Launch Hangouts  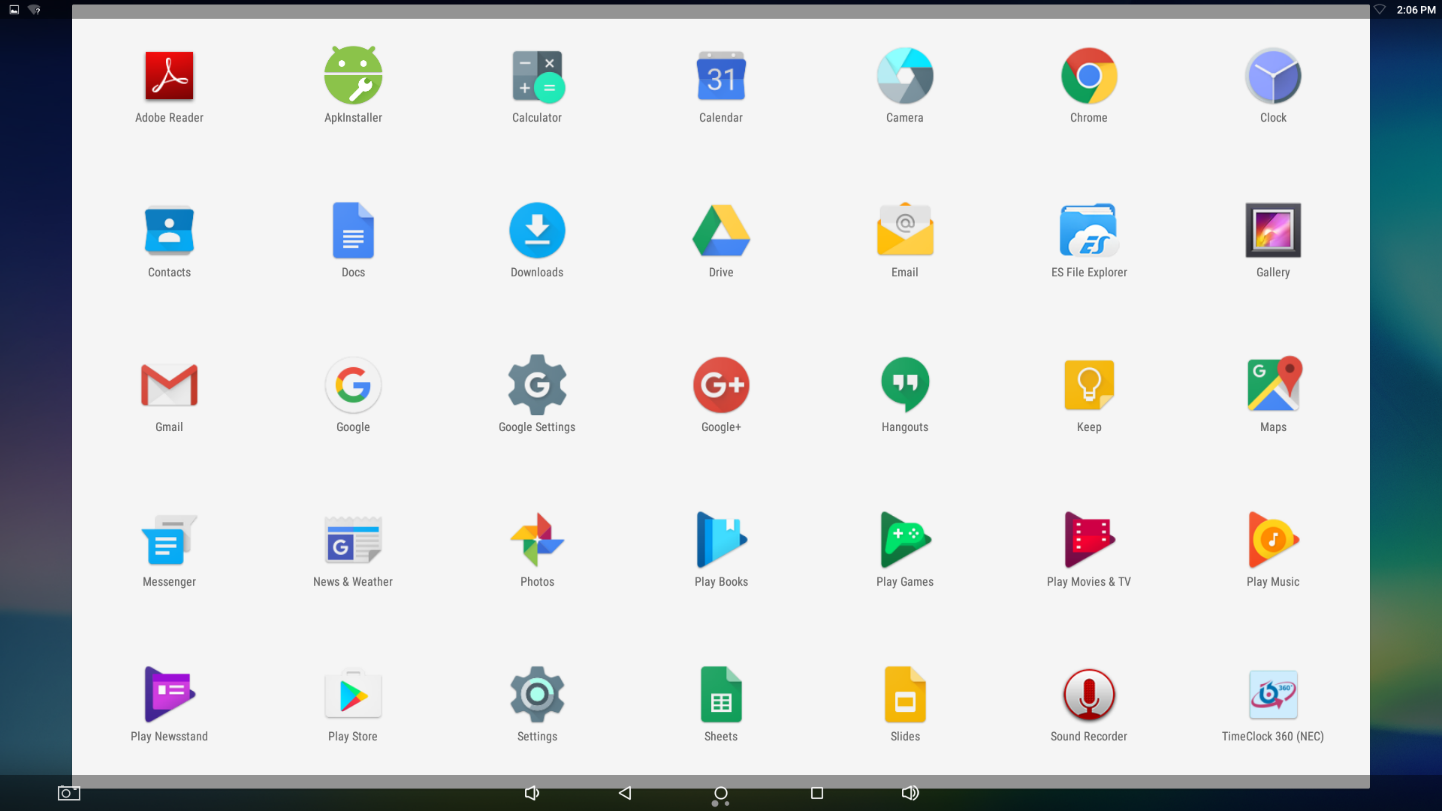pyautogui.click(x=905, y=386)
